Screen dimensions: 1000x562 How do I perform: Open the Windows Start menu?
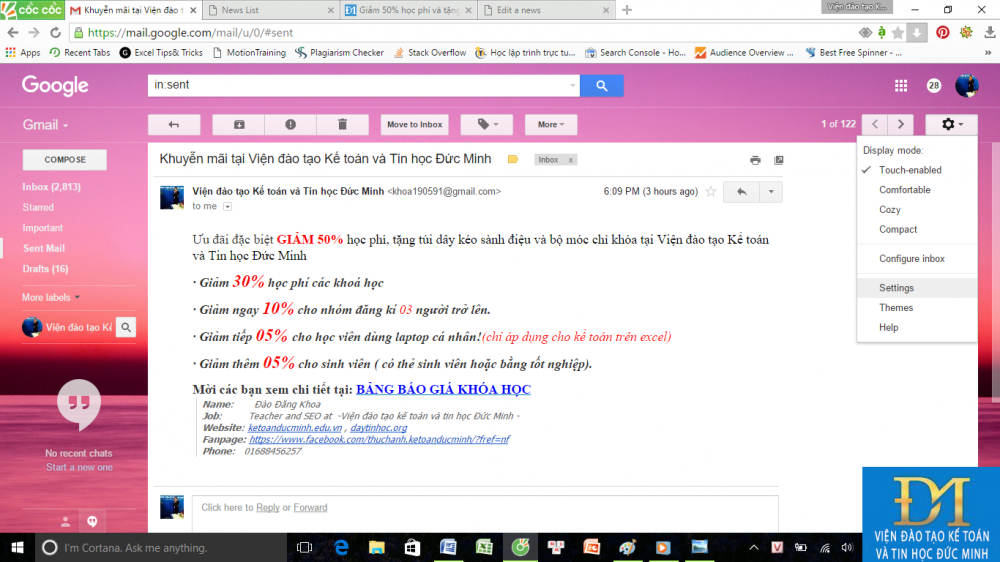pos(17,547)
